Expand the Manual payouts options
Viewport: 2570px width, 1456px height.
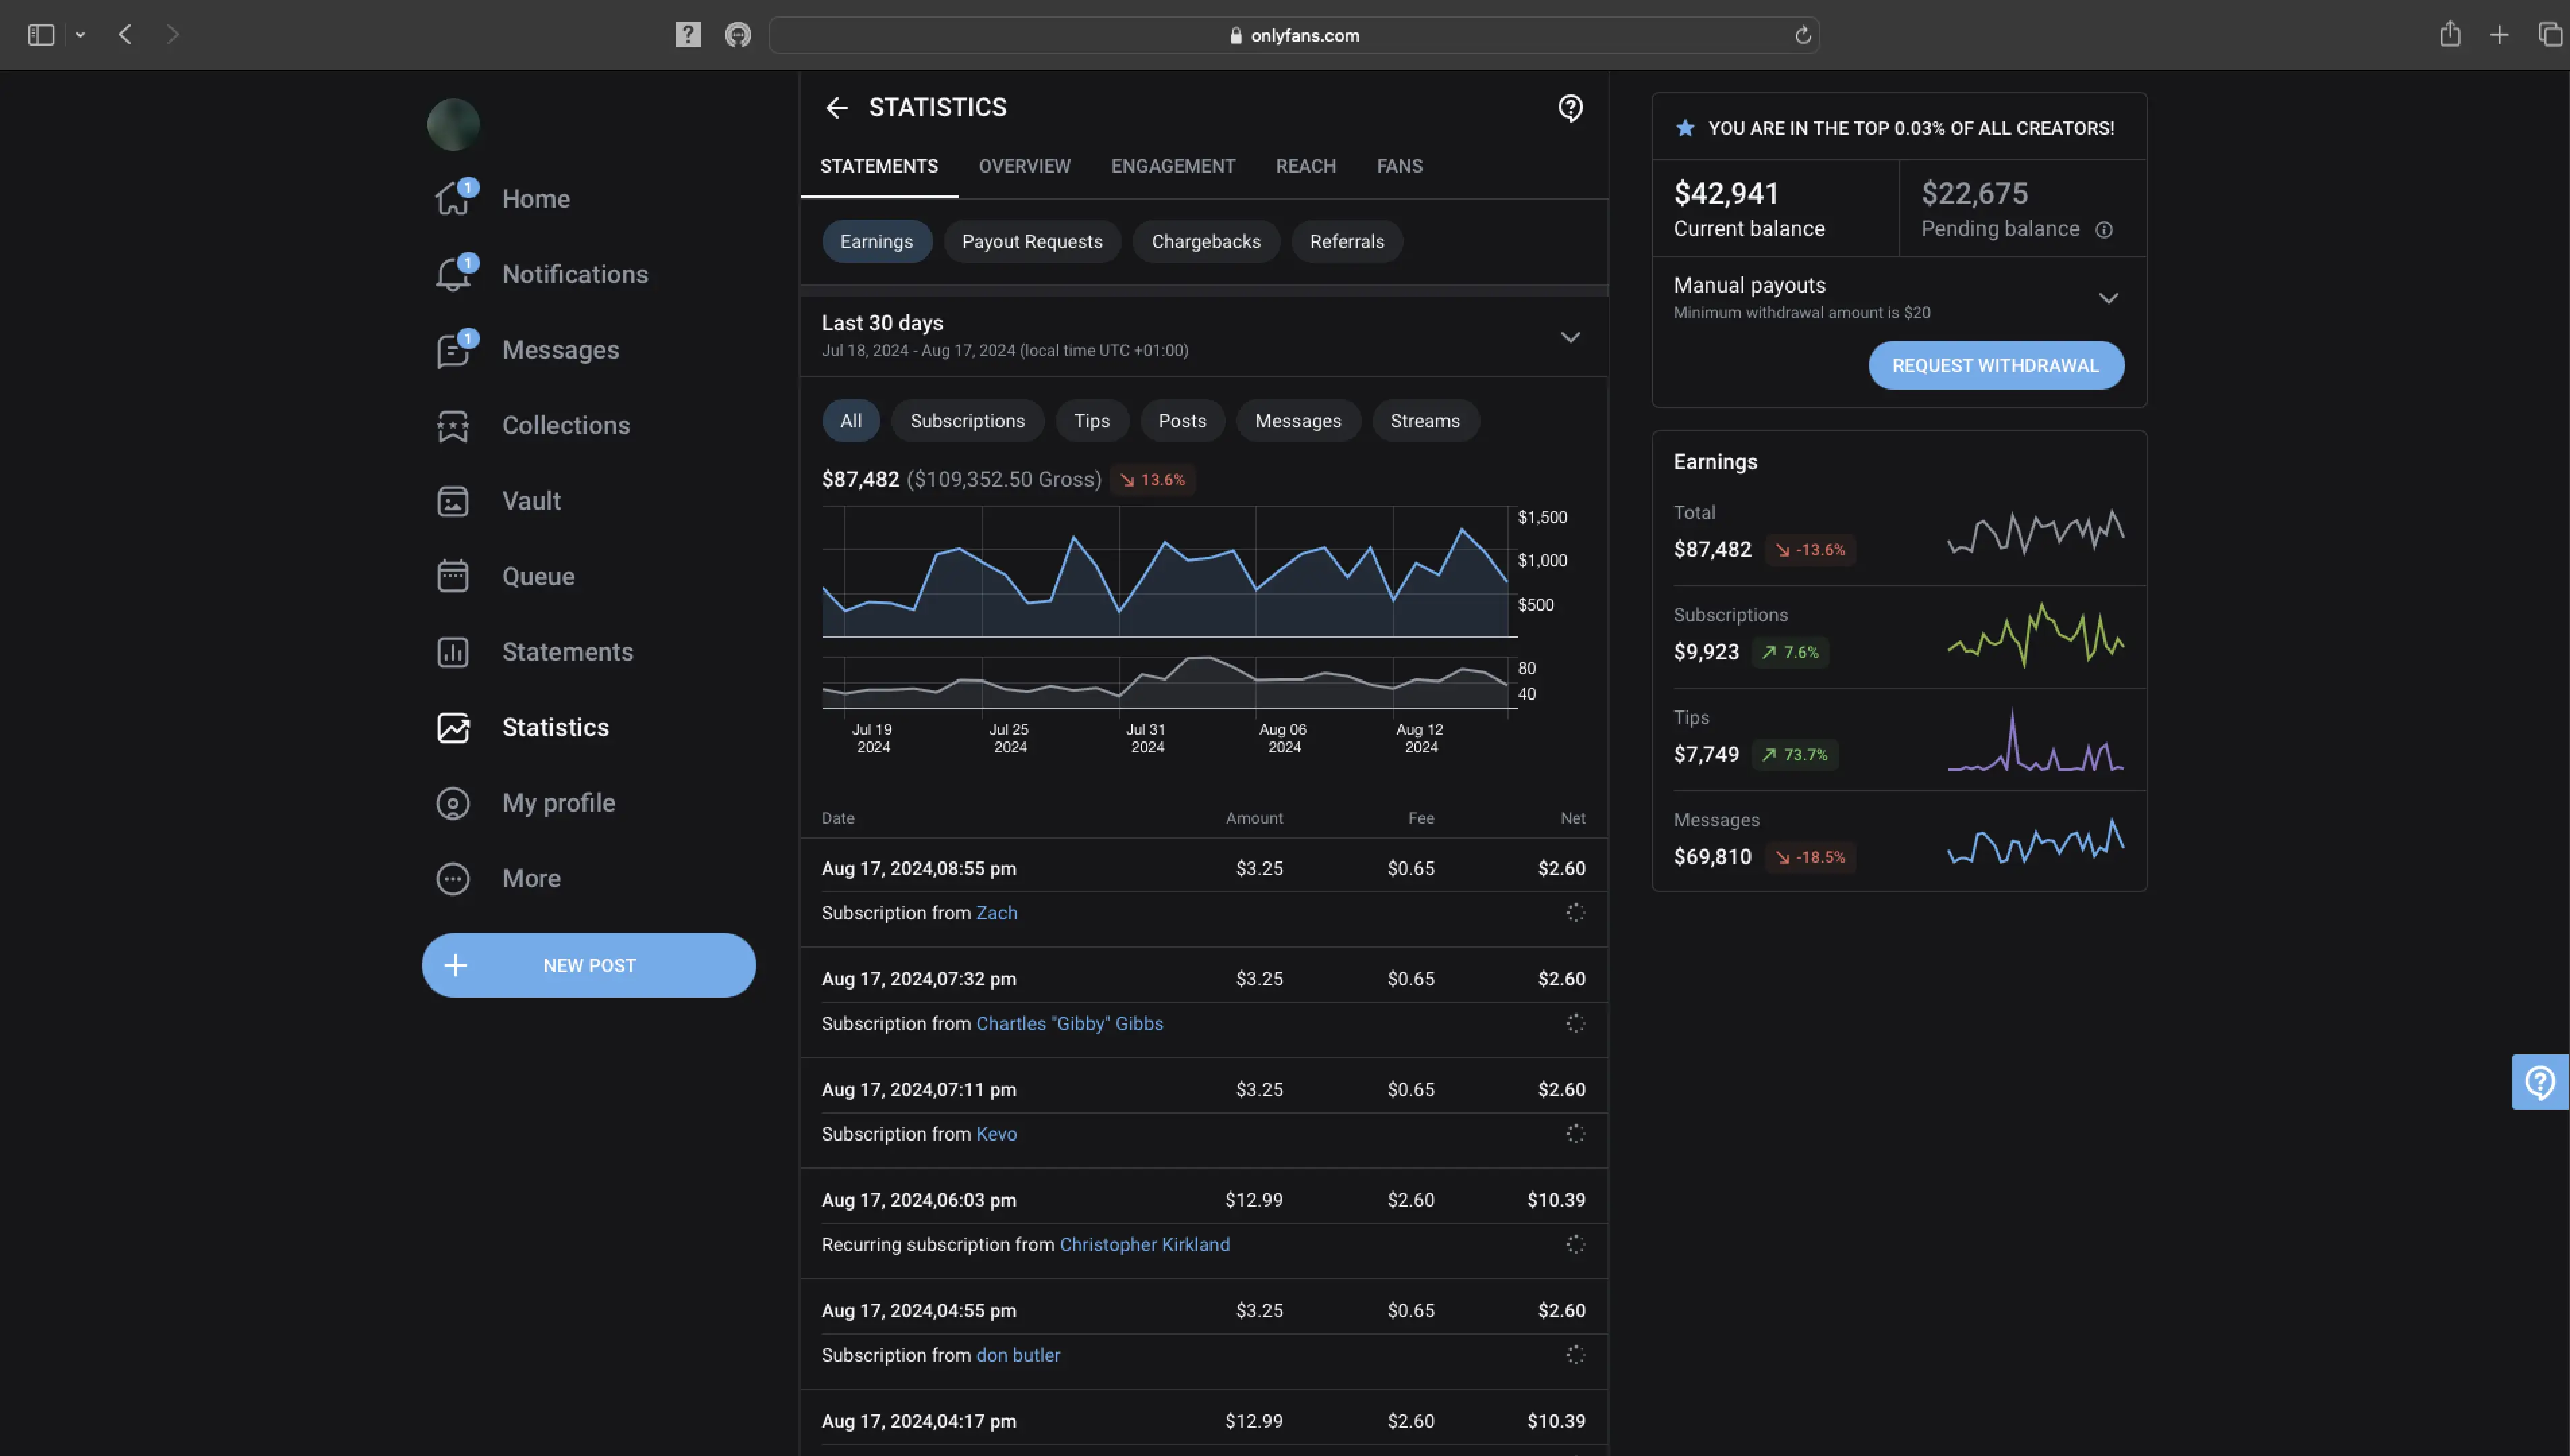pyautogui.click(x=2108, y=298)
